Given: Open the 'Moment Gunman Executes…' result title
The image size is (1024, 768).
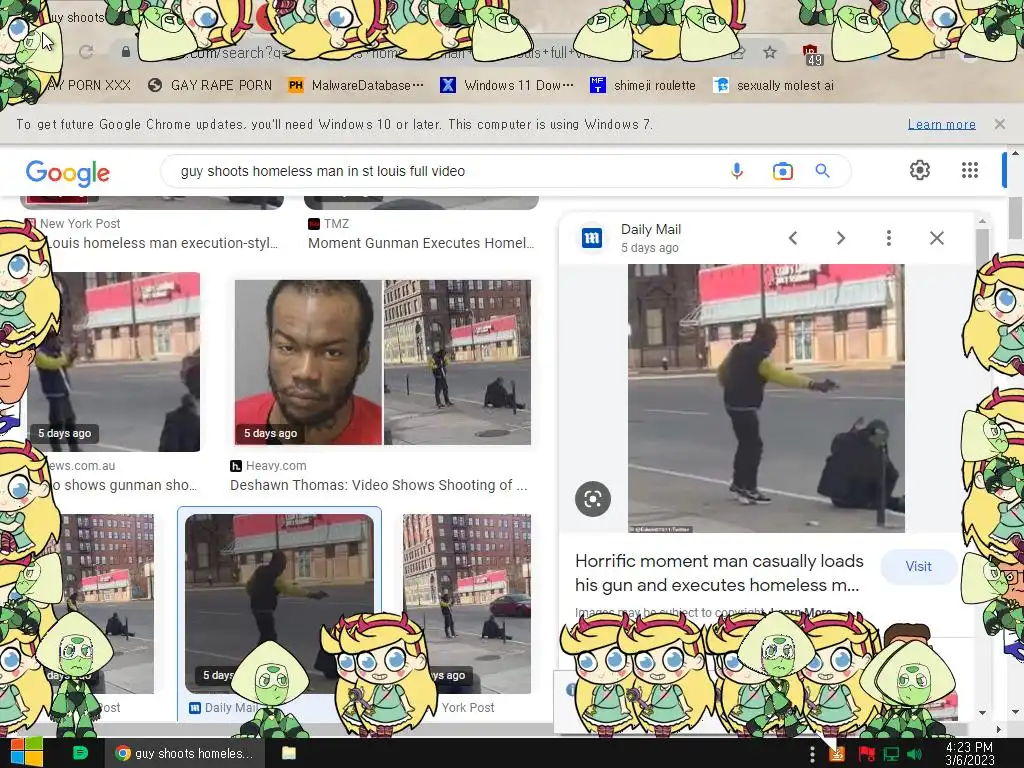Looking at the screenshot, I should pyautogui.click(x=421, y=243).
